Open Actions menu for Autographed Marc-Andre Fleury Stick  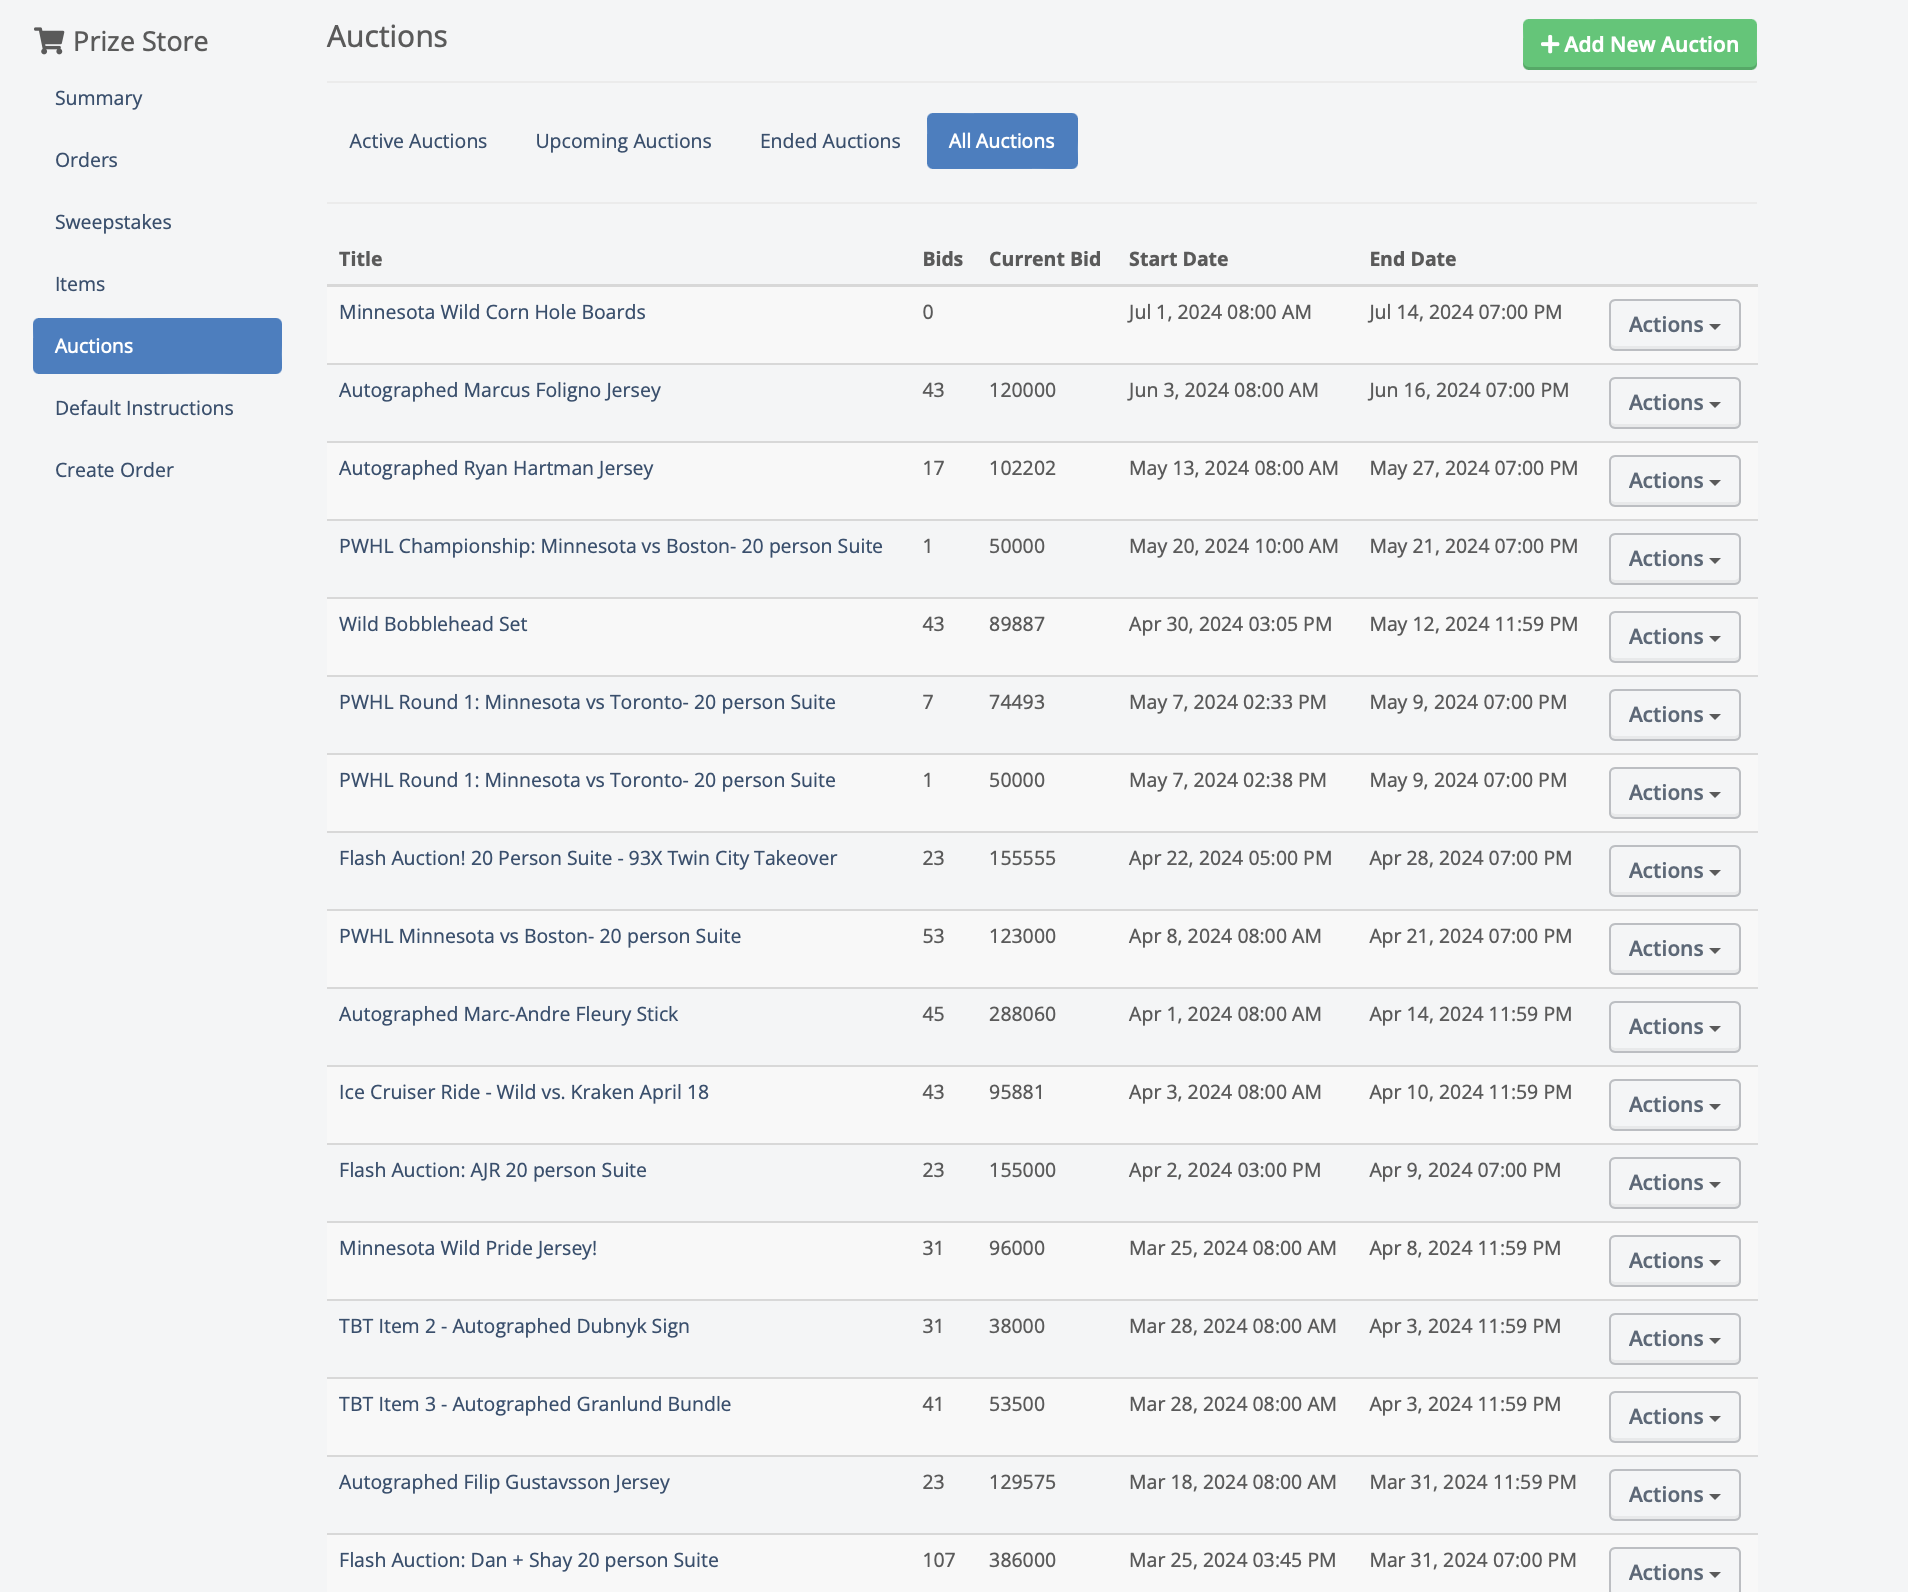pyautogui.click(x=1674, y=1027)
